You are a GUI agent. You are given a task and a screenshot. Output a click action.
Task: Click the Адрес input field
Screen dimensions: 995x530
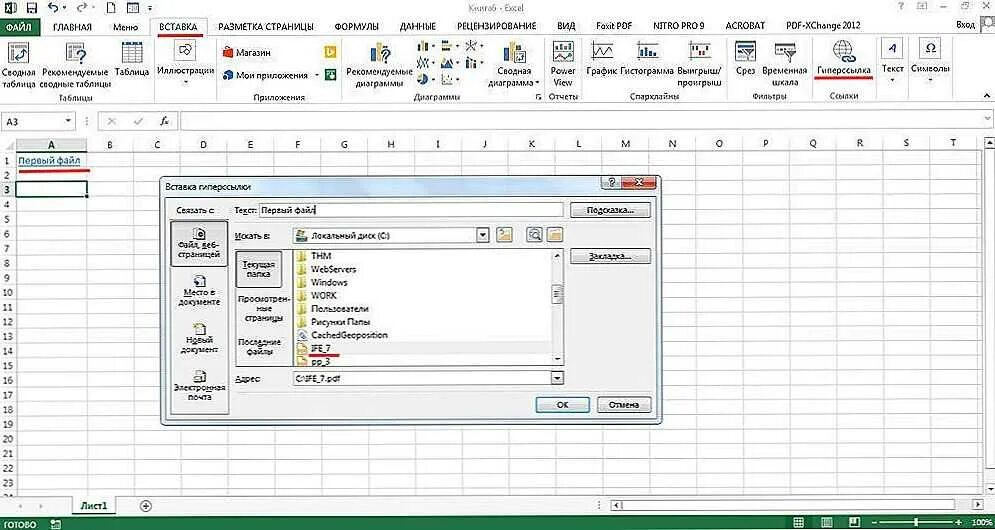click(421, 378)
